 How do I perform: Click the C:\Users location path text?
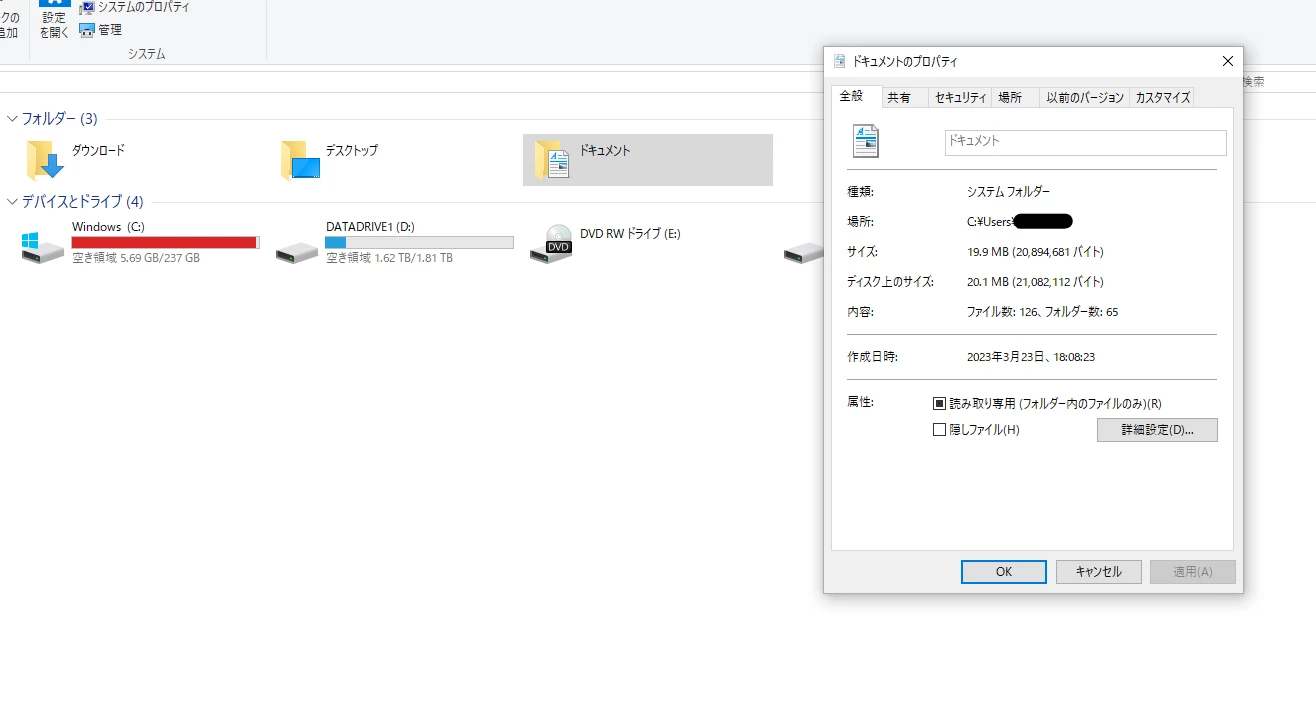[1019, 222]
